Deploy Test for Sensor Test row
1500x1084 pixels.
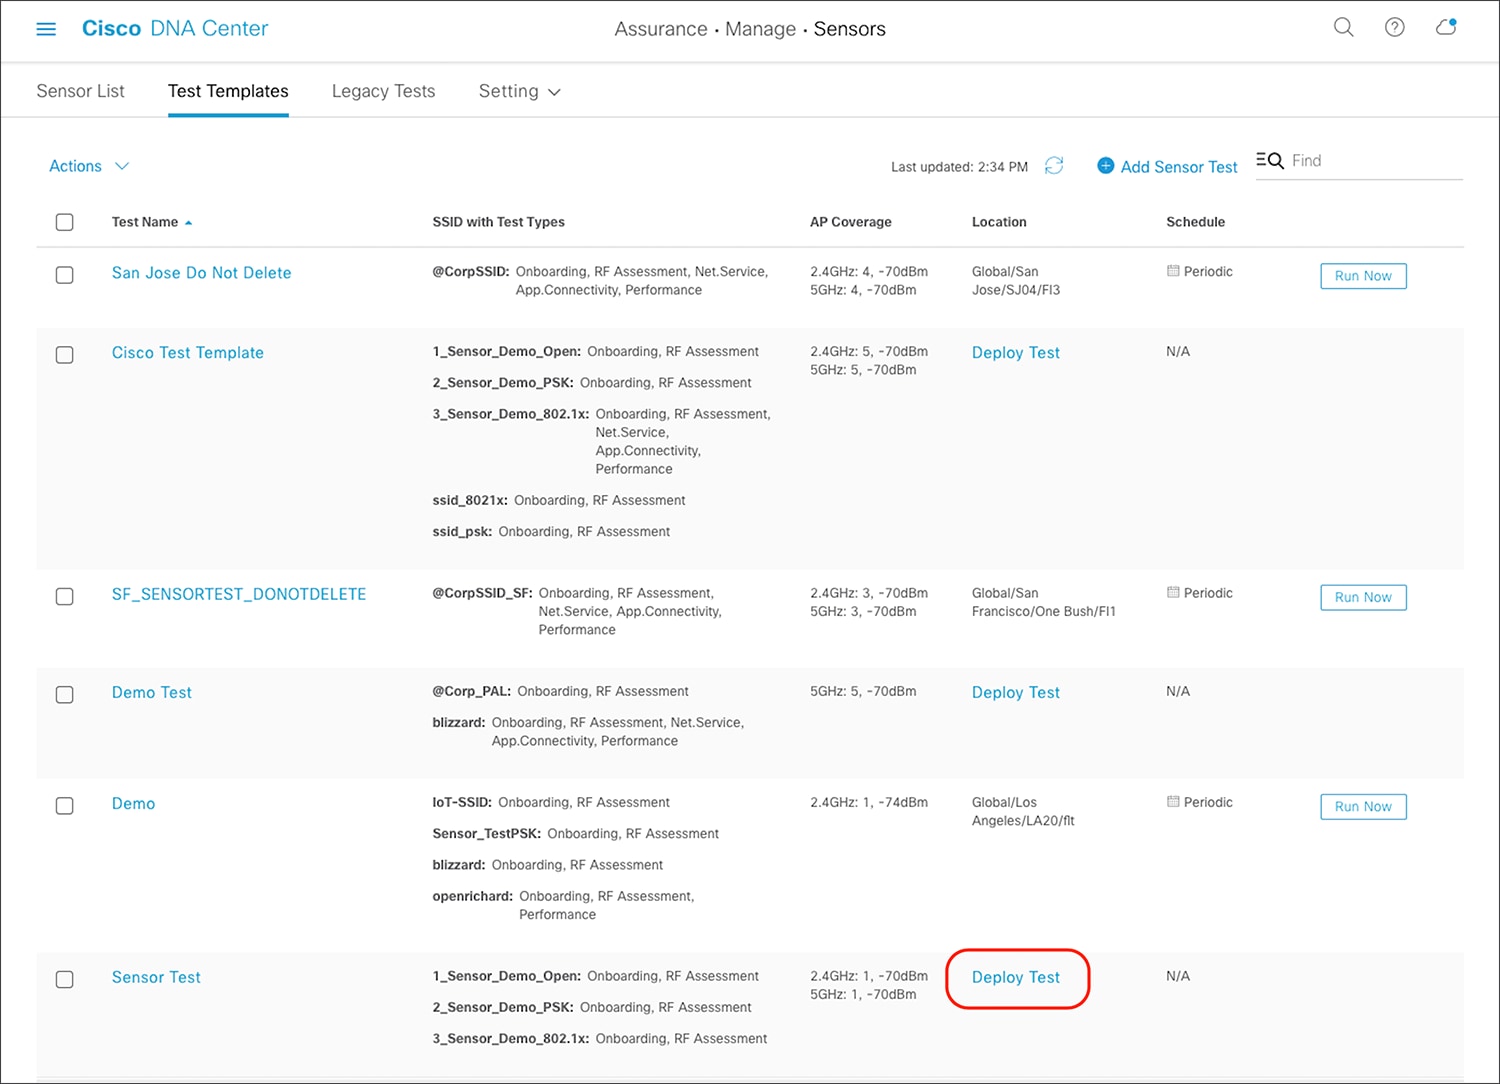click(x=1015, y=978)
